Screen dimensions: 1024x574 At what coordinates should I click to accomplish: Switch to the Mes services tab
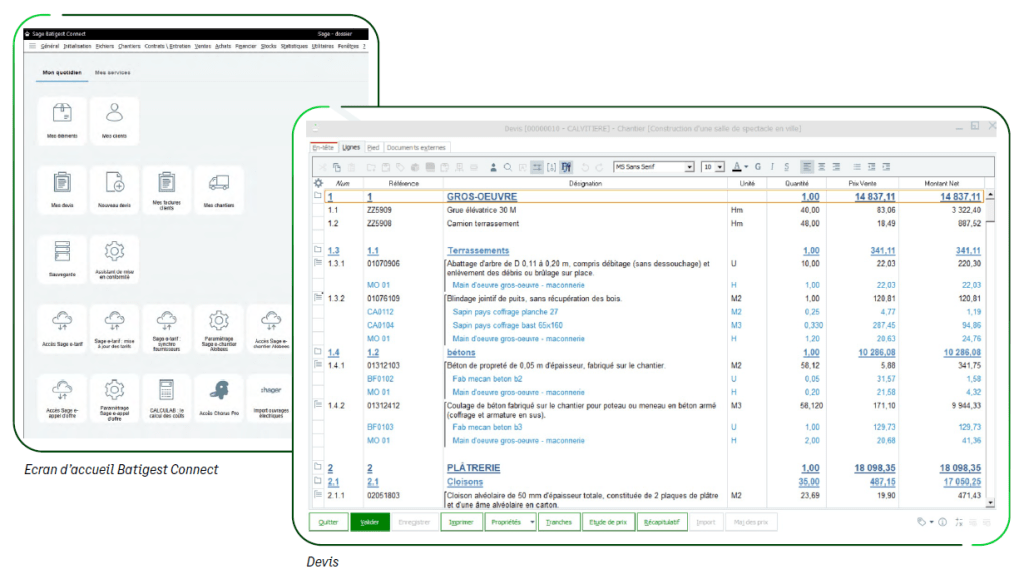click(112, 72)
